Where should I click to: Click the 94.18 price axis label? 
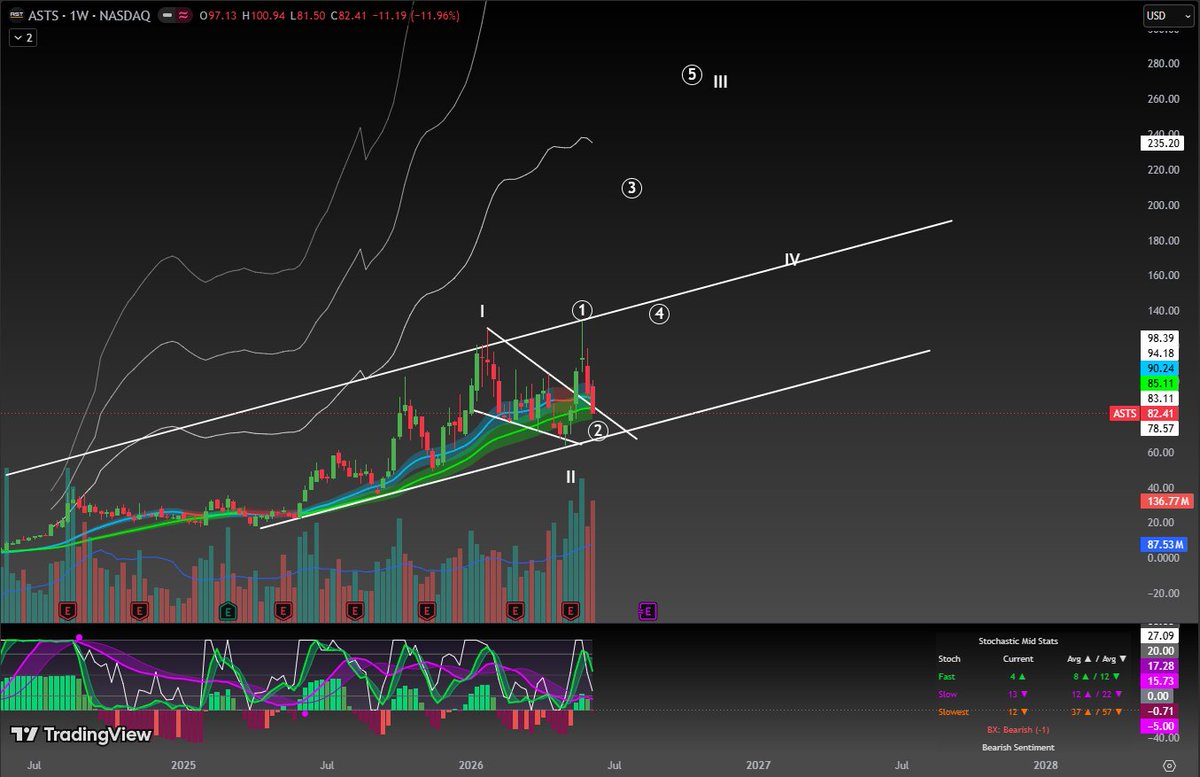click(1160, 352)
